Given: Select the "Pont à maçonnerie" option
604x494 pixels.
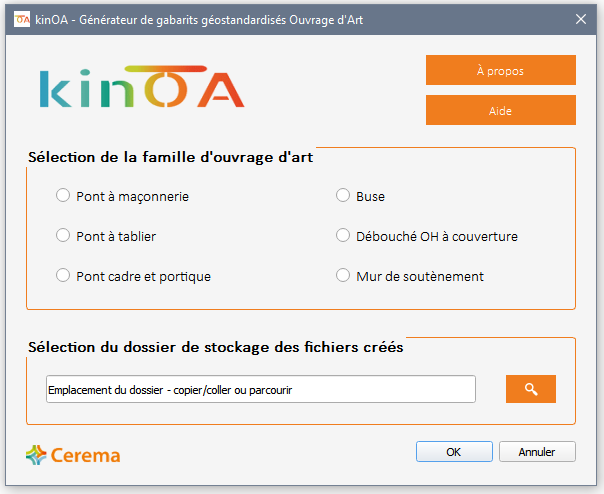Looking at the screenshot, I should pyautogui.click(x=63, y=196).
